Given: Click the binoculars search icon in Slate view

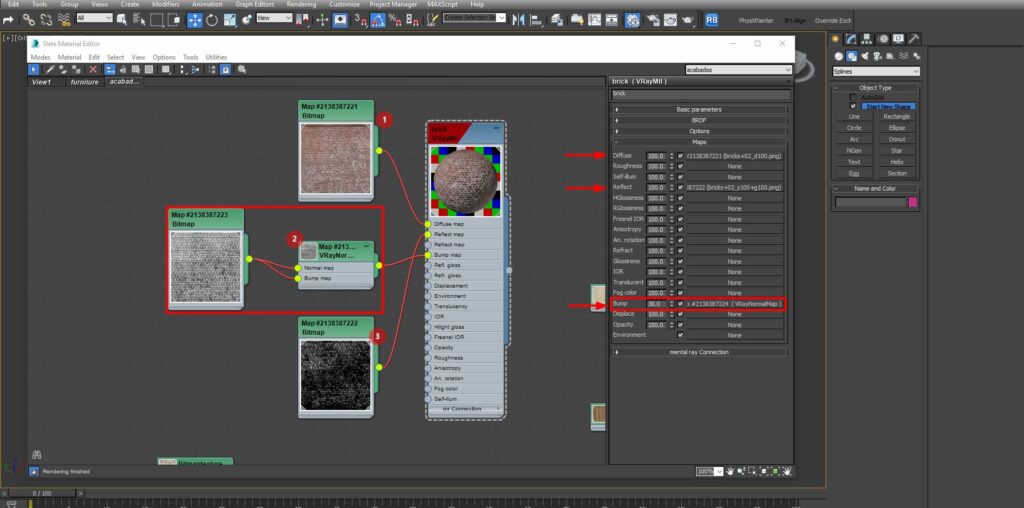Looking at the screenshot, I should pyautogui.click(x=37, y=454).
